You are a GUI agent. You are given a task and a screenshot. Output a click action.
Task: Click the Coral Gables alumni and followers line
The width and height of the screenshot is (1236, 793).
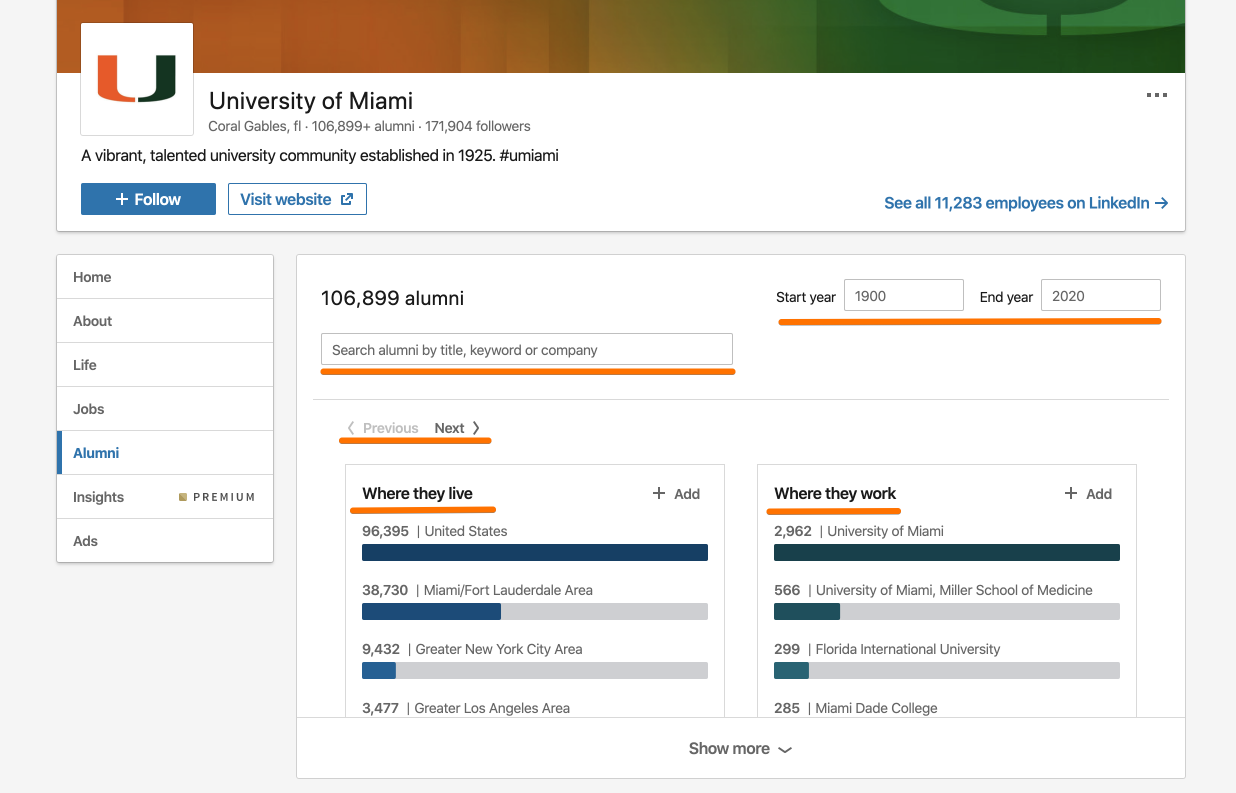coord(369,127)
